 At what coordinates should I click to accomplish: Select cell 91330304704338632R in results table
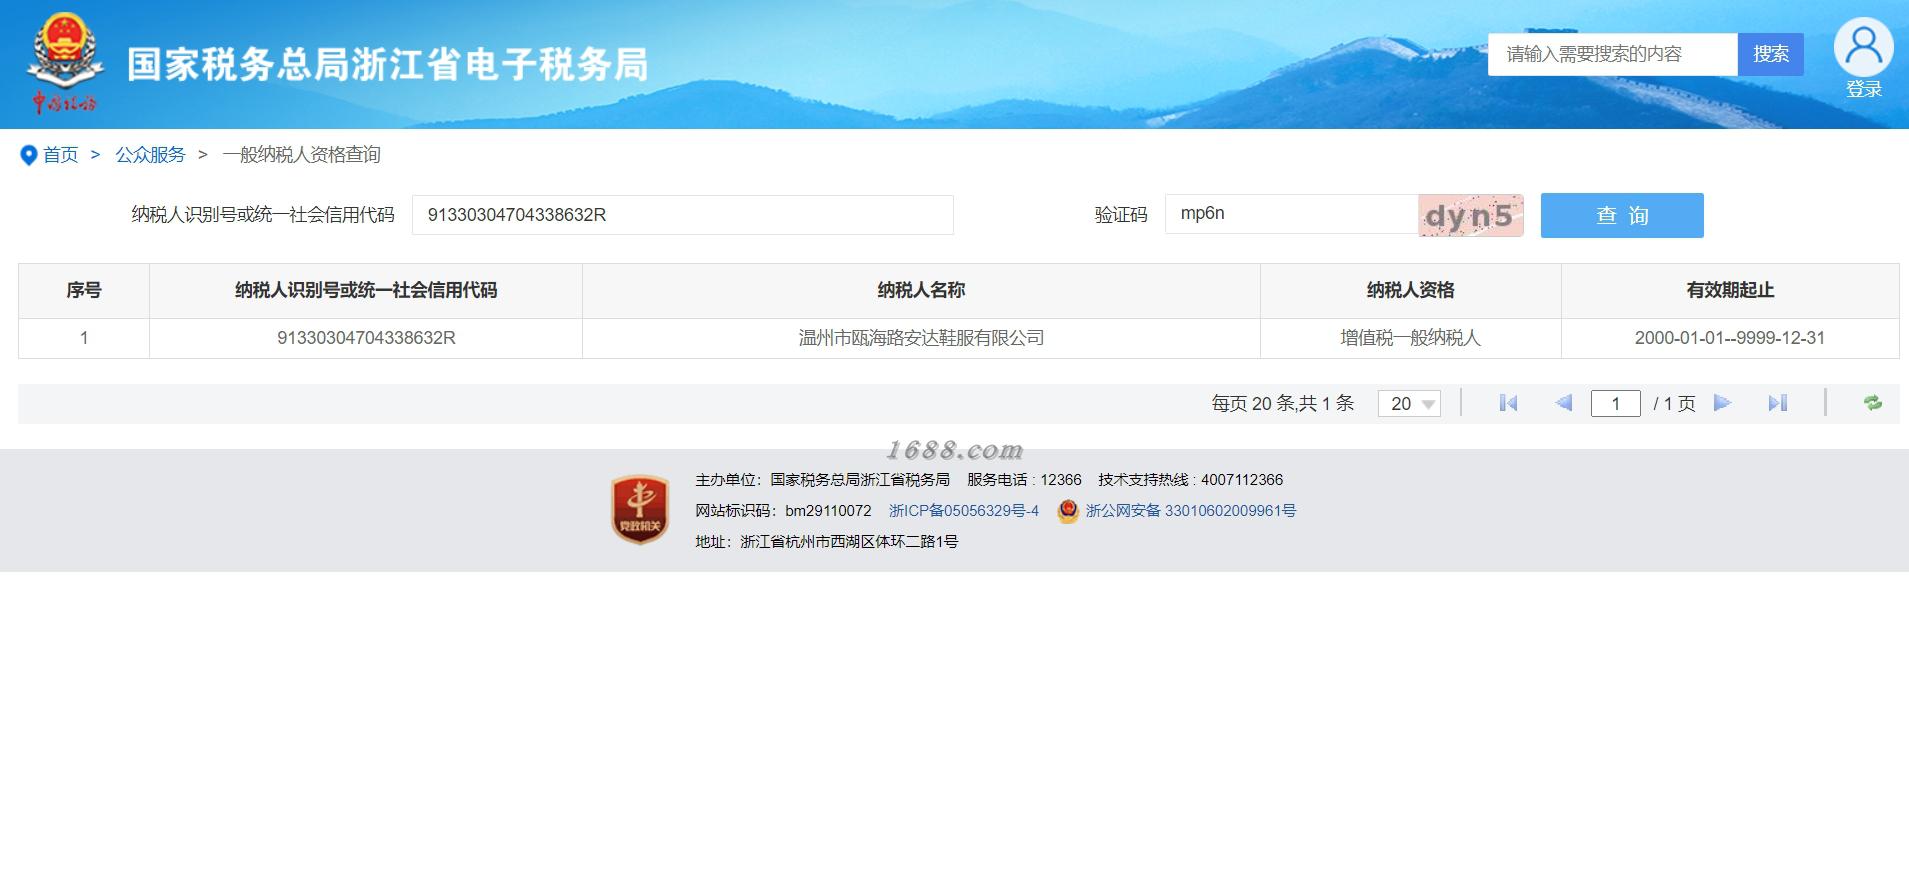pyautogui.click(x=366, y=338)
